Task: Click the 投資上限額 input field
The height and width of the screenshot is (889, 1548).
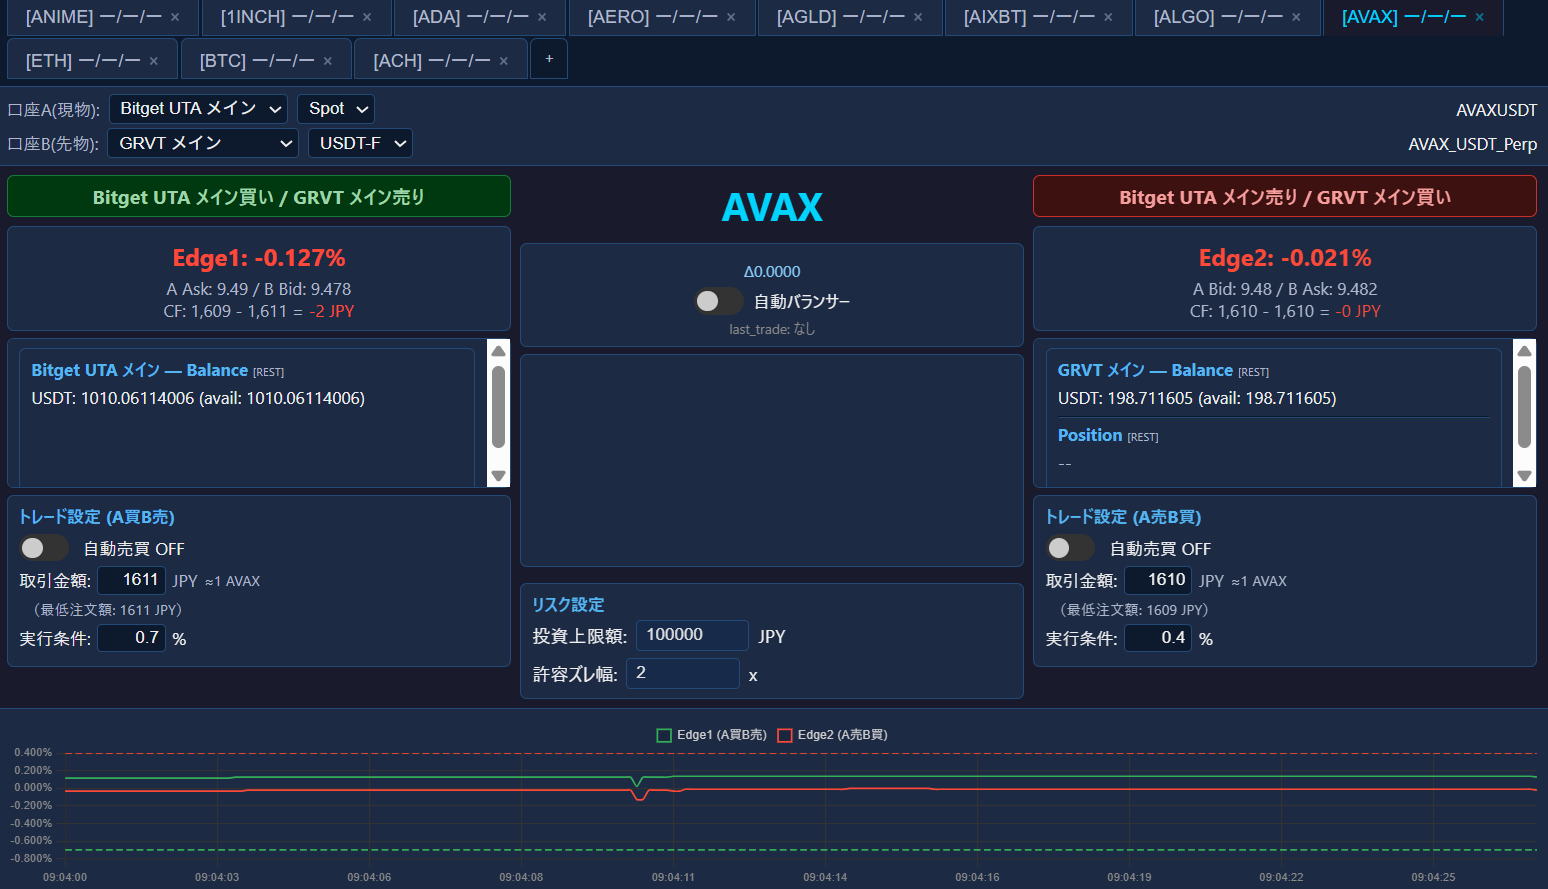Action: 691,635
